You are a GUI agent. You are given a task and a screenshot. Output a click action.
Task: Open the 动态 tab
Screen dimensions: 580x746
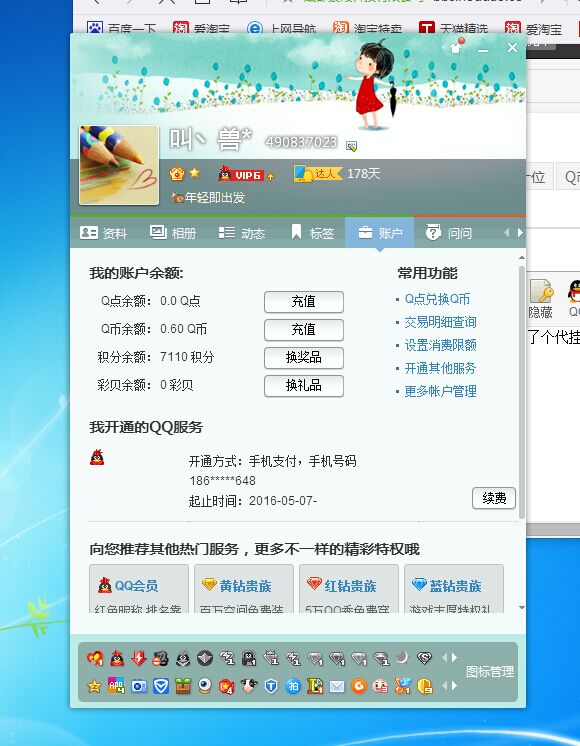tap(241, 233)
